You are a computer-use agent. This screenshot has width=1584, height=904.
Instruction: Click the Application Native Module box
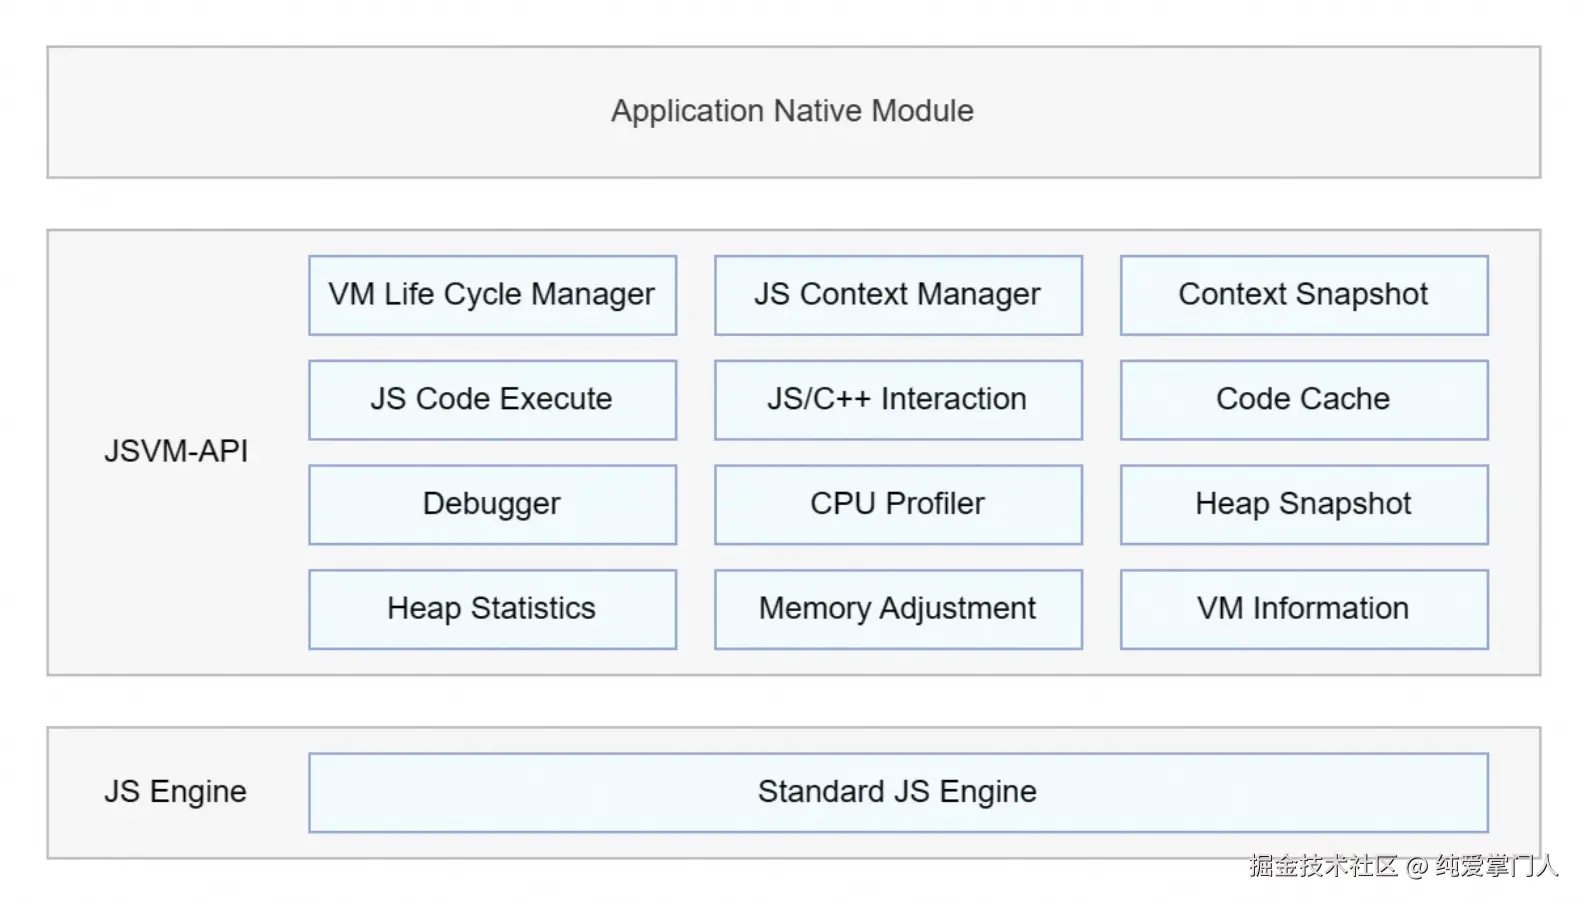793,112
